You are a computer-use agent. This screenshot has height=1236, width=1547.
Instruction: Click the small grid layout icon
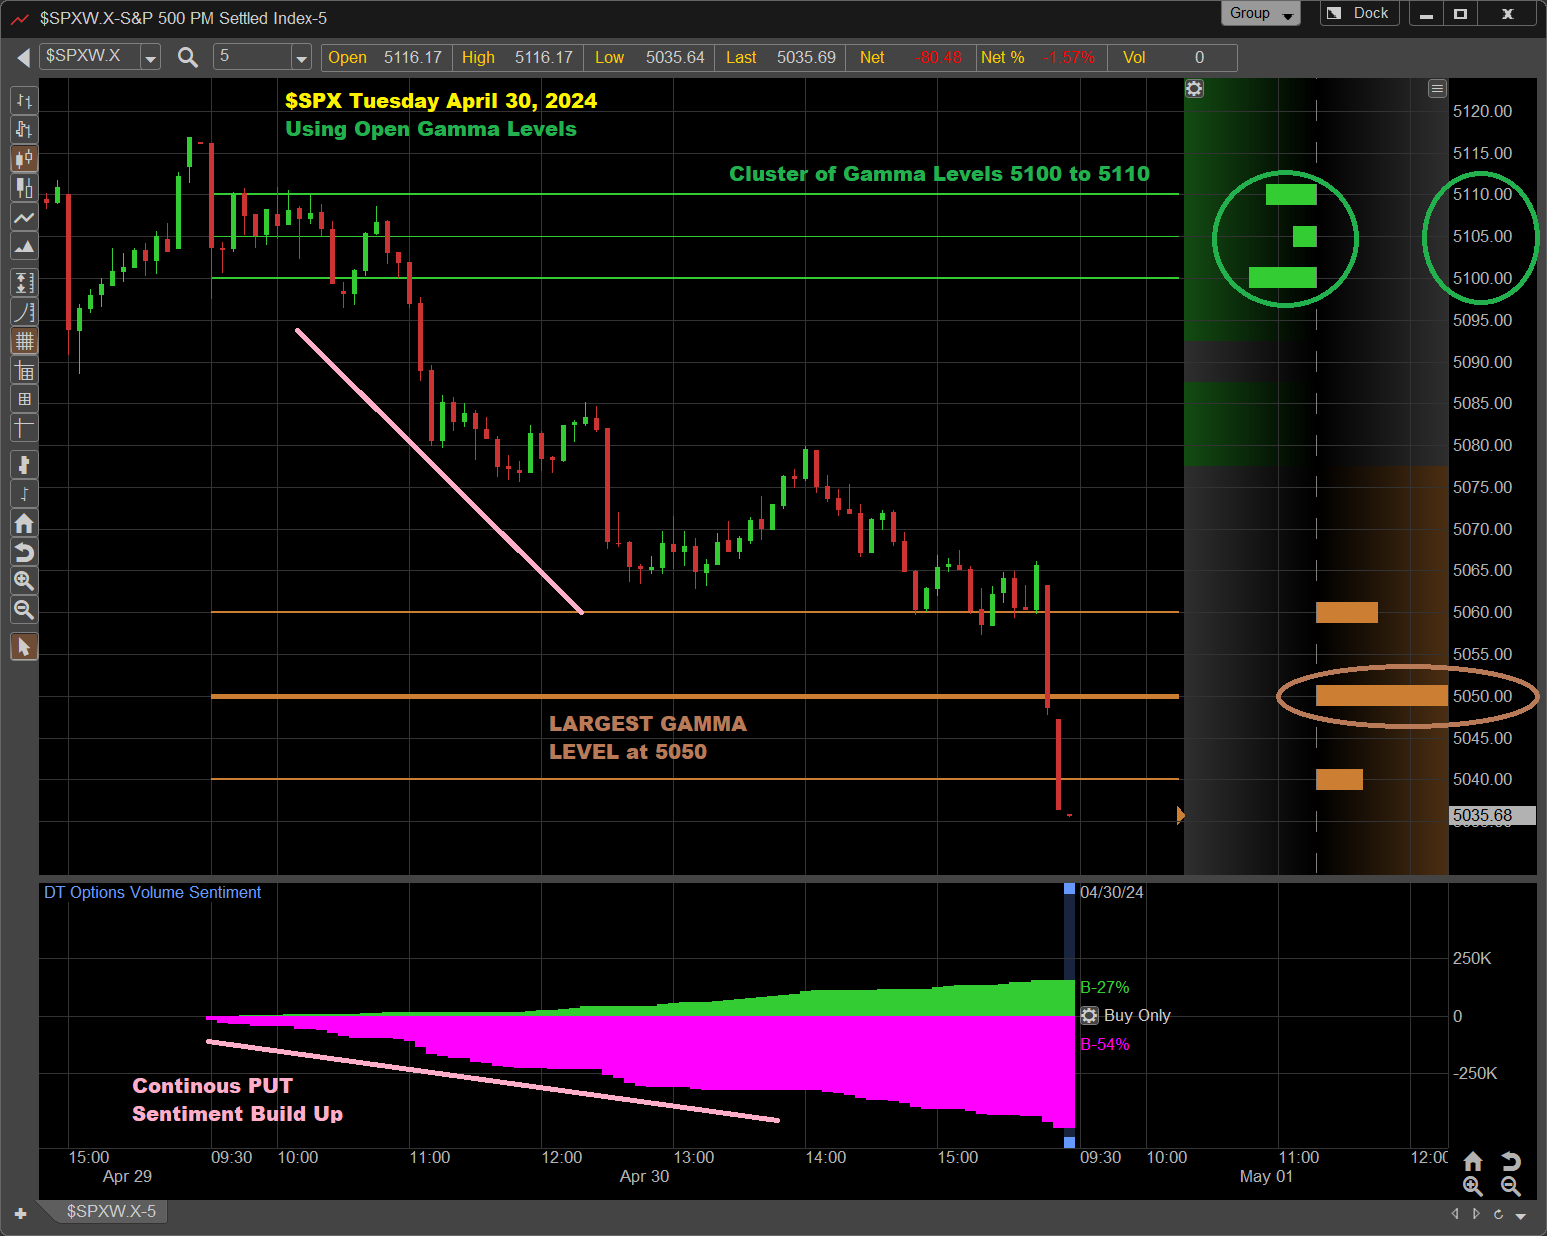[x=24, y=399]
